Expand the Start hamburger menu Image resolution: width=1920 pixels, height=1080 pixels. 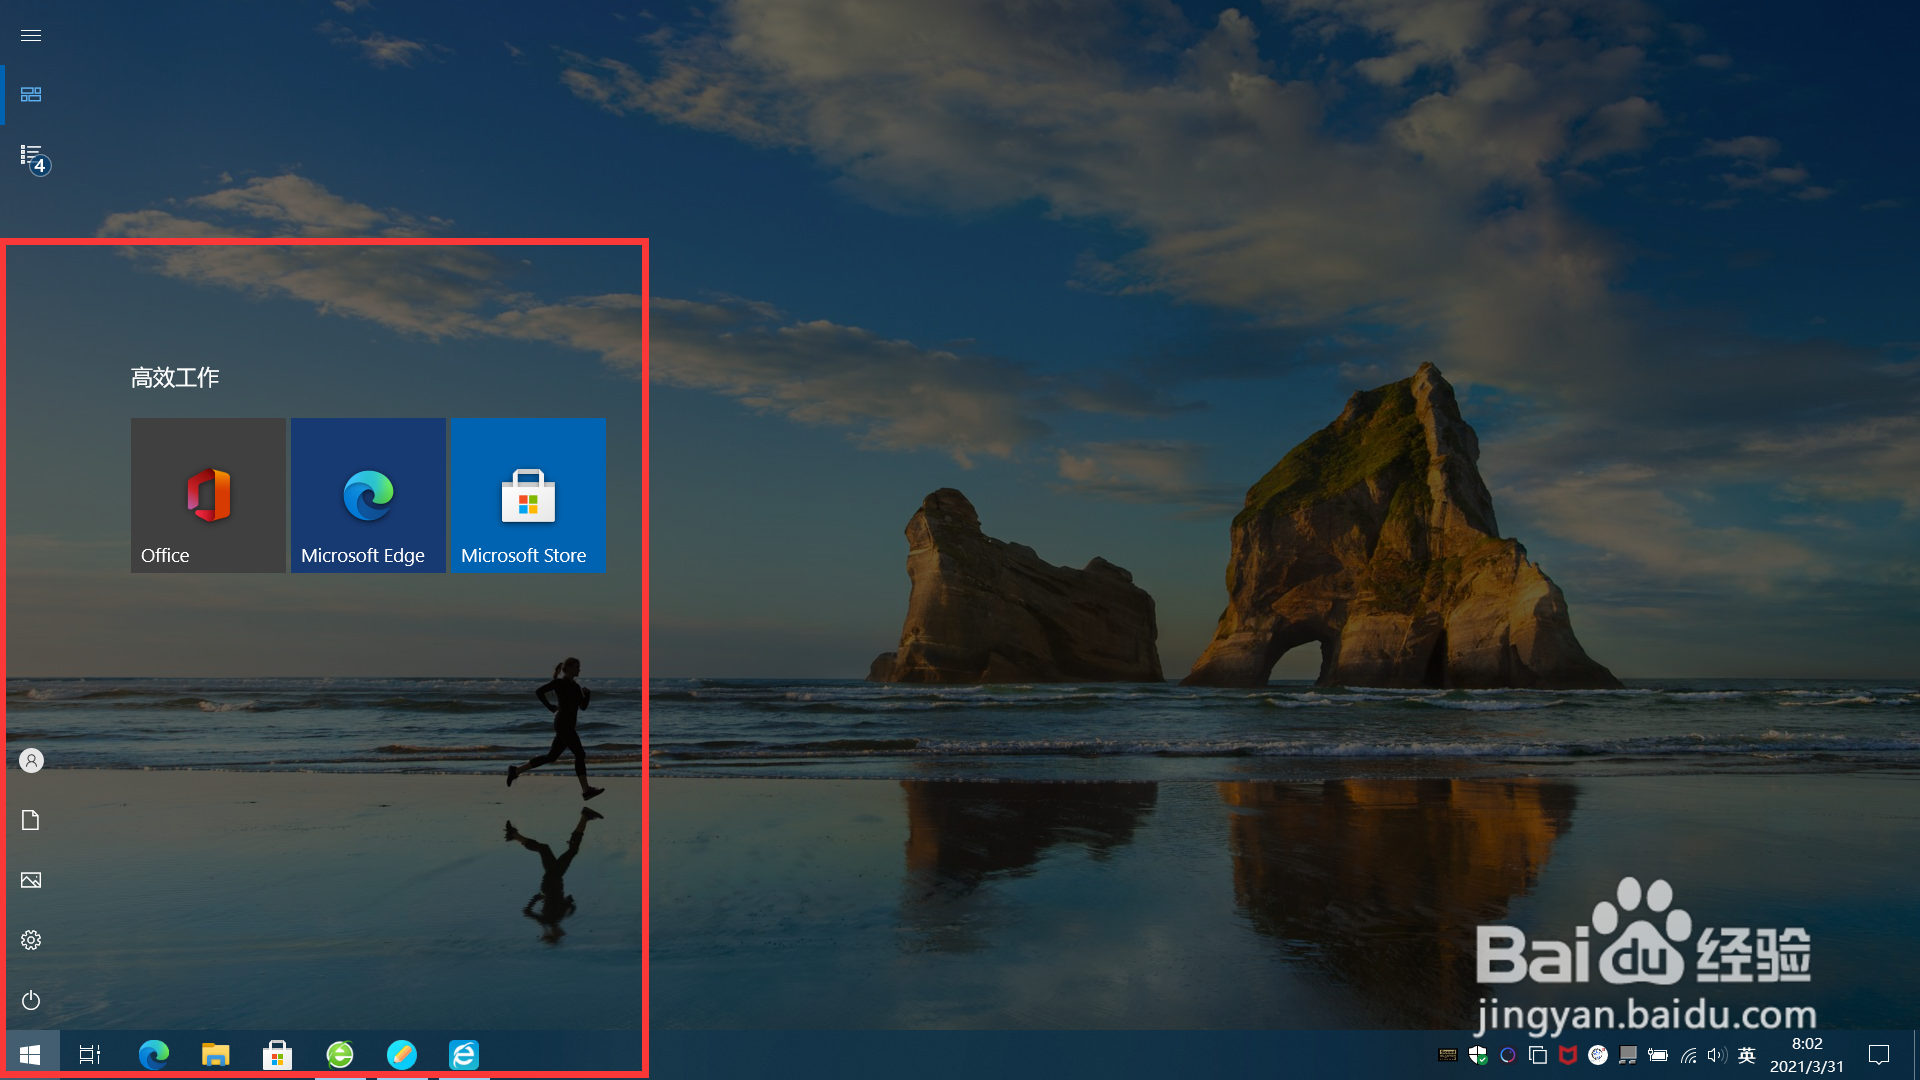(x=31, y=35)
